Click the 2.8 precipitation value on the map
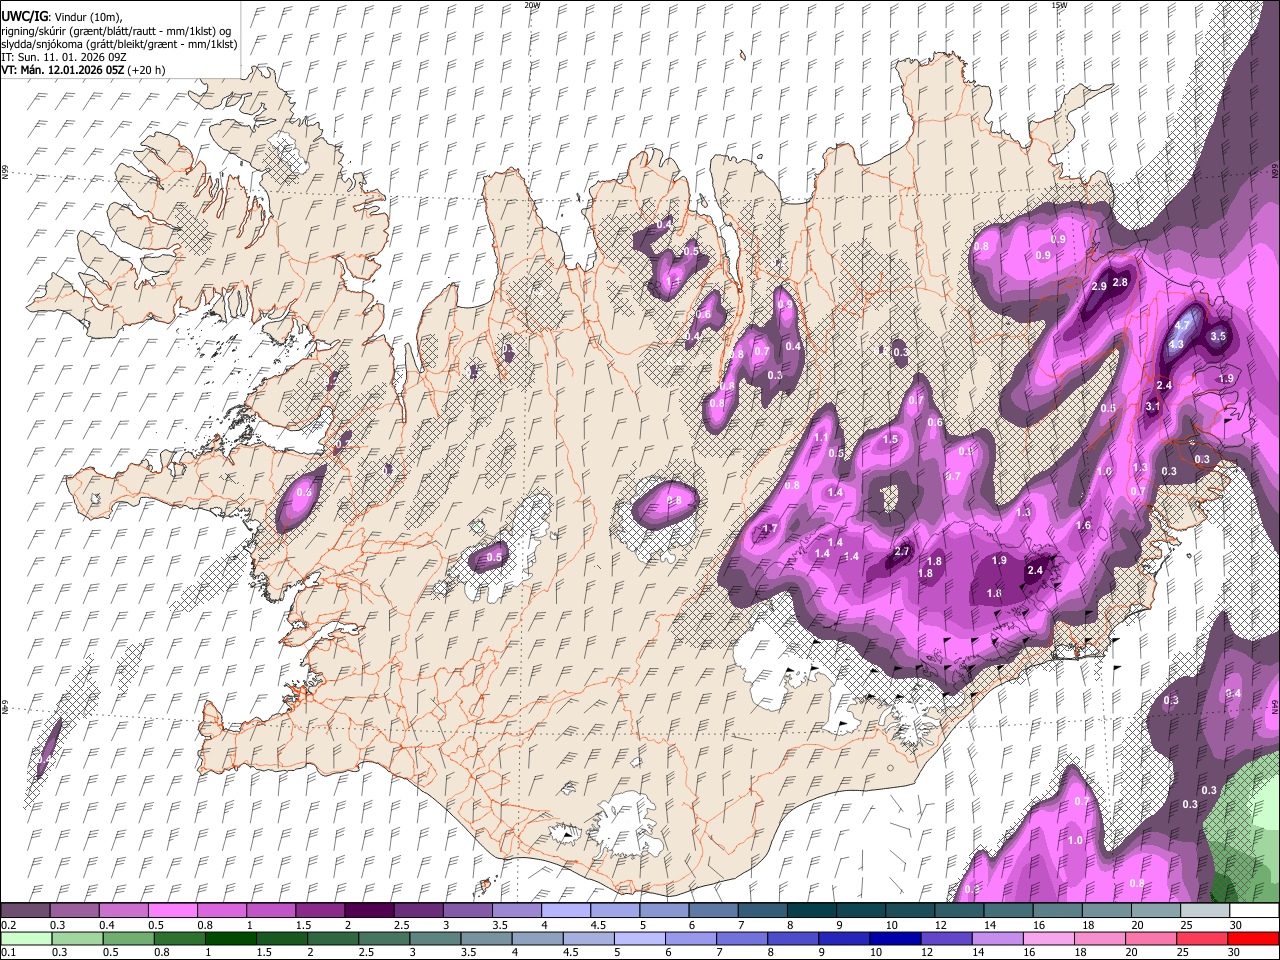The image size is (1280, 960). point(1121,283)
